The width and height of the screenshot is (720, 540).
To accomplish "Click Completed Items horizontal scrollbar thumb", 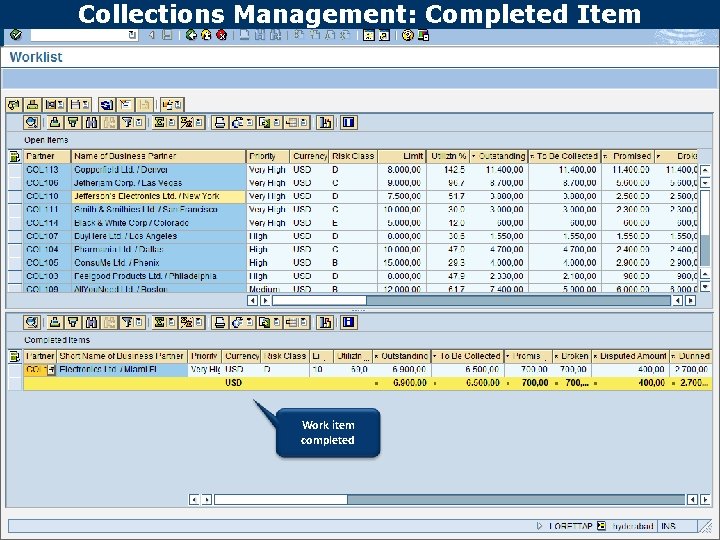I will point(281,500).
